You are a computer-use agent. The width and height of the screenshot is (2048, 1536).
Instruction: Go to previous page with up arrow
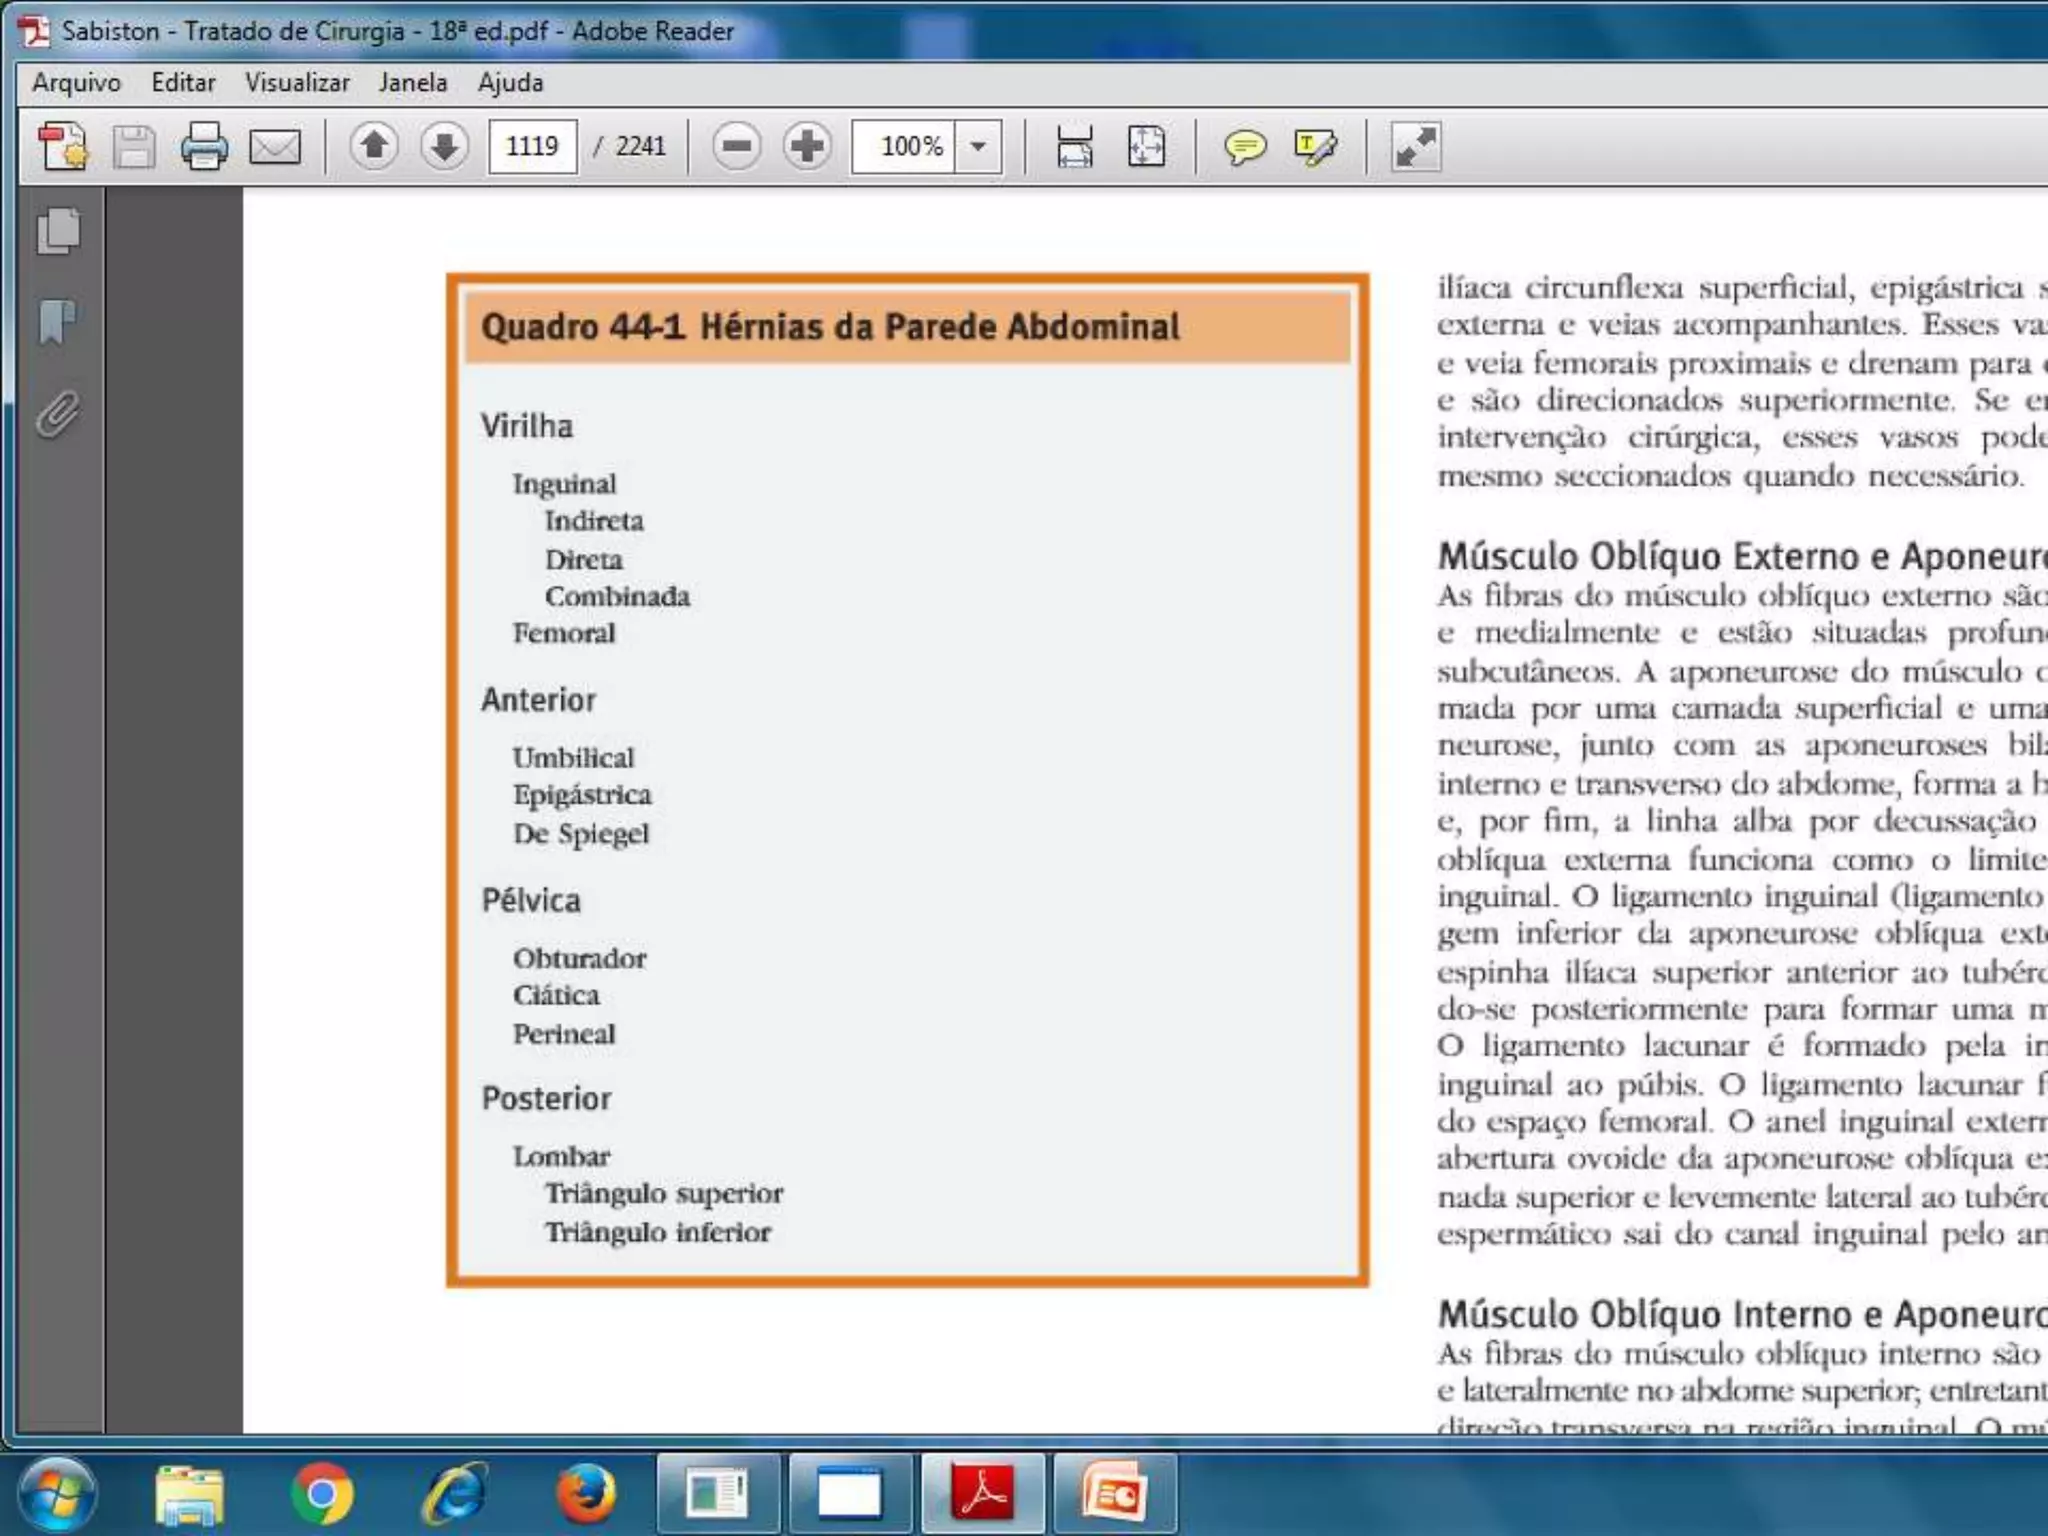pos(374,147)
